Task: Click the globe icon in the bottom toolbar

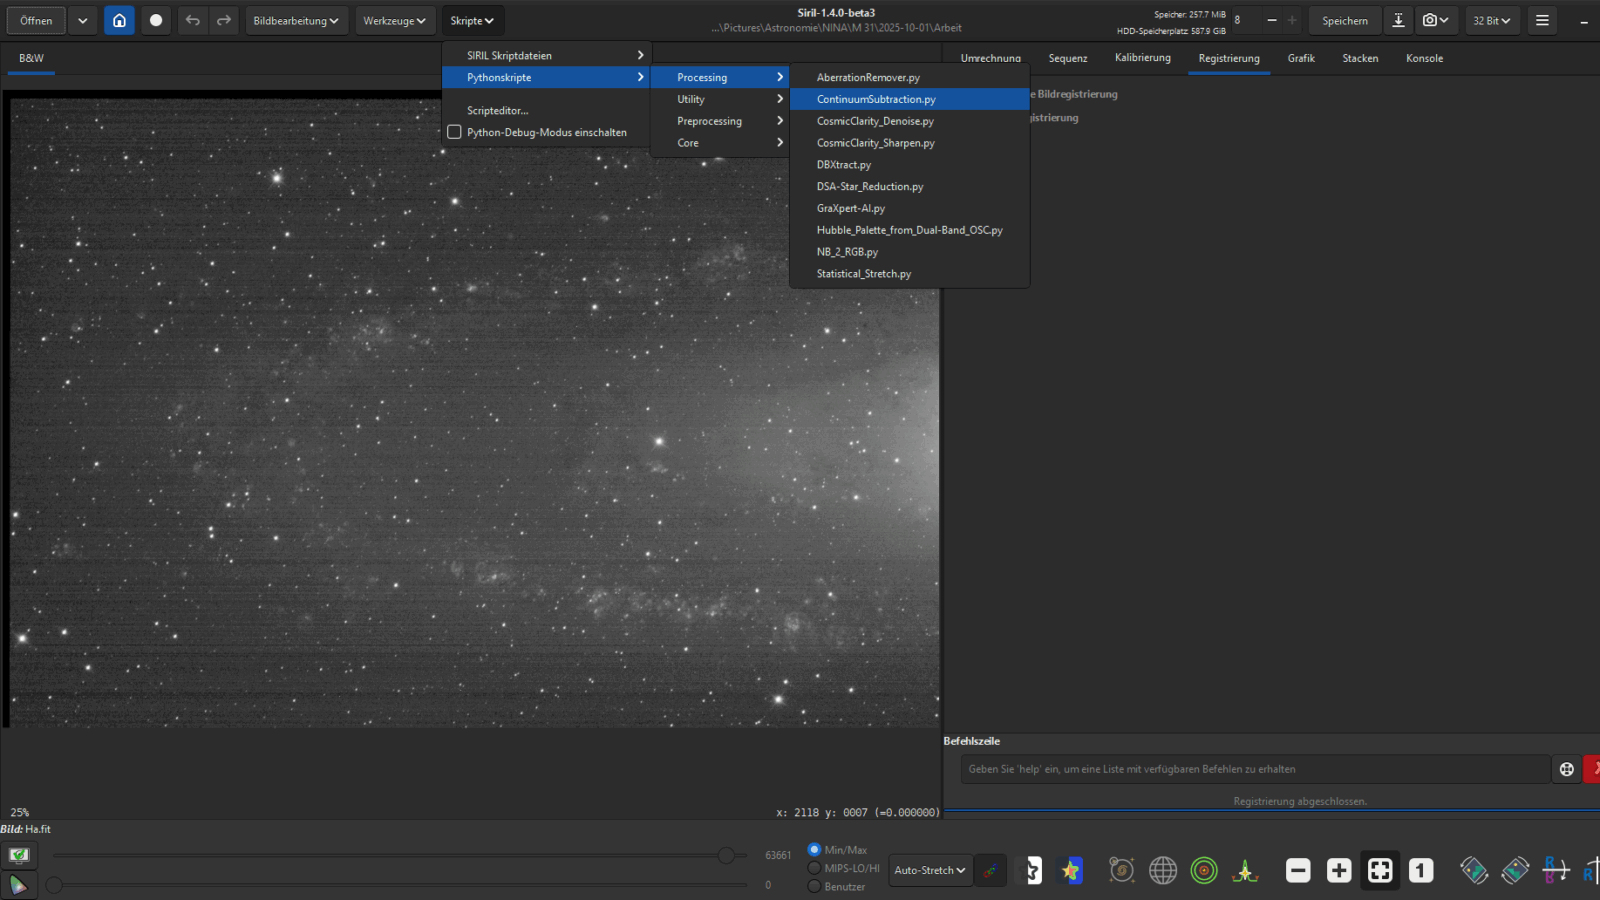Action: [1163, 870]
